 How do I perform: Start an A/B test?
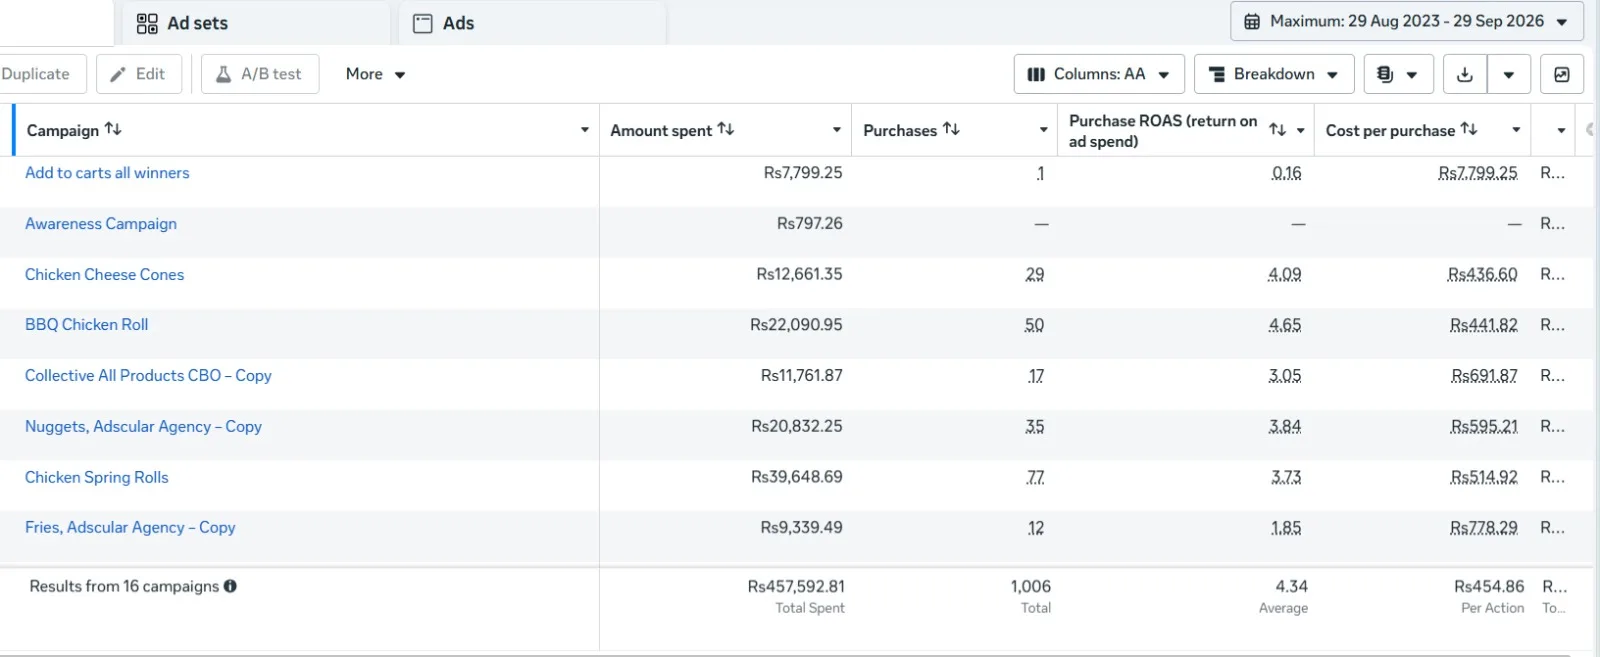pos(260,74)
